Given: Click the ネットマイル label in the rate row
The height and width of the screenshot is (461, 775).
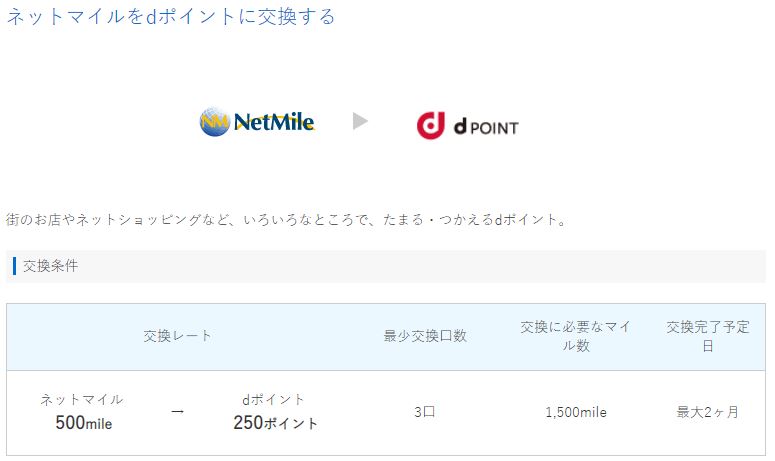Looking at the screenshot, I should [x=82, y=399].
